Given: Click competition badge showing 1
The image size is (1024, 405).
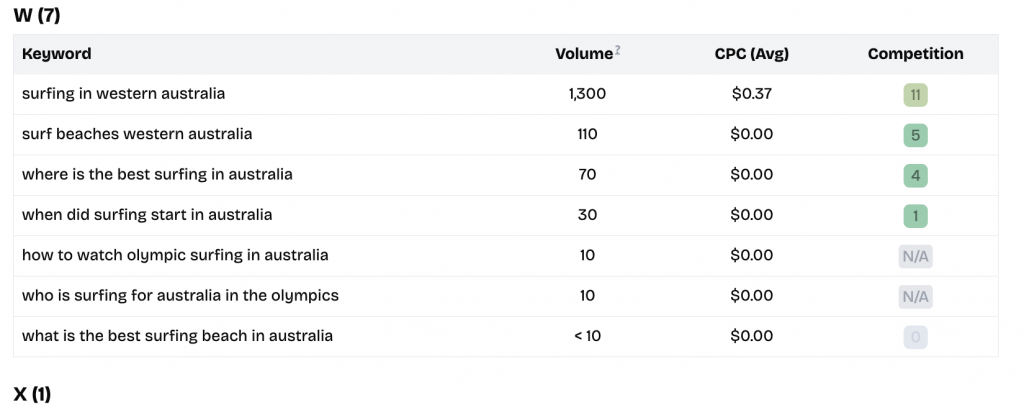Looking at the screenshot, I should tap(915, 216).
